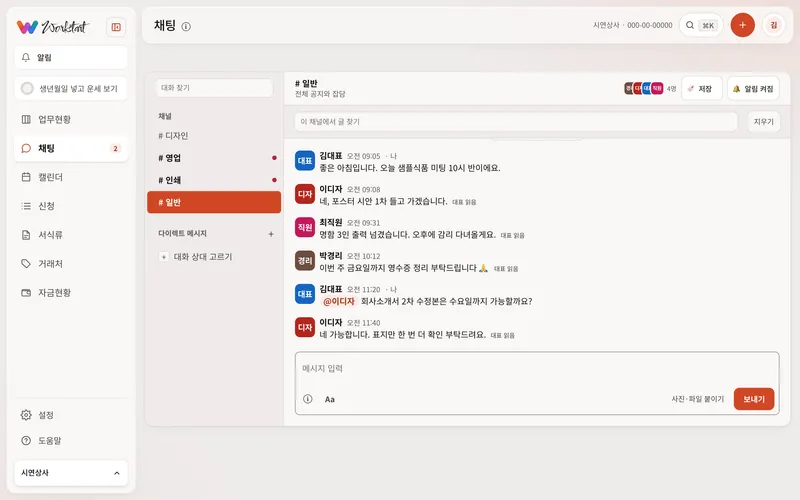Click the @이디자 mention tag
Screen dimensions: 800x500
coord(339,302)
